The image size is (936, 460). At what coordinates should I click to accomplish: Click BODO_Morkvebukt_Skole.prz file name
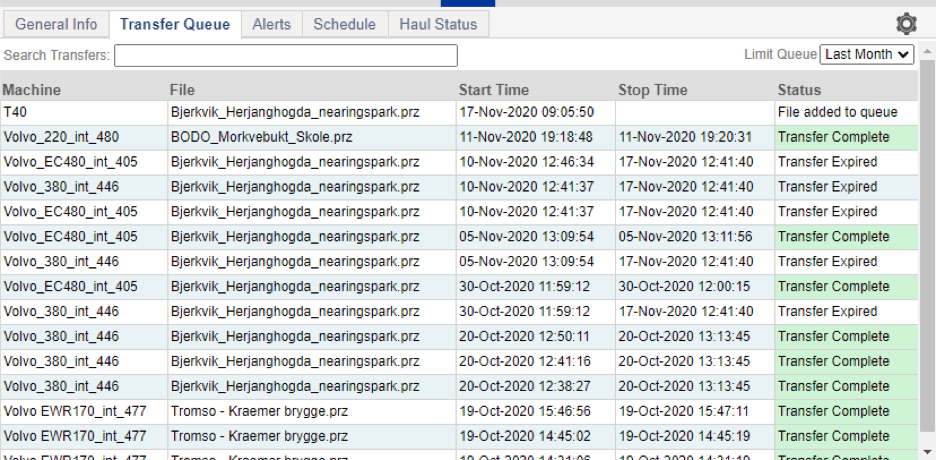[x=261, y=137]
